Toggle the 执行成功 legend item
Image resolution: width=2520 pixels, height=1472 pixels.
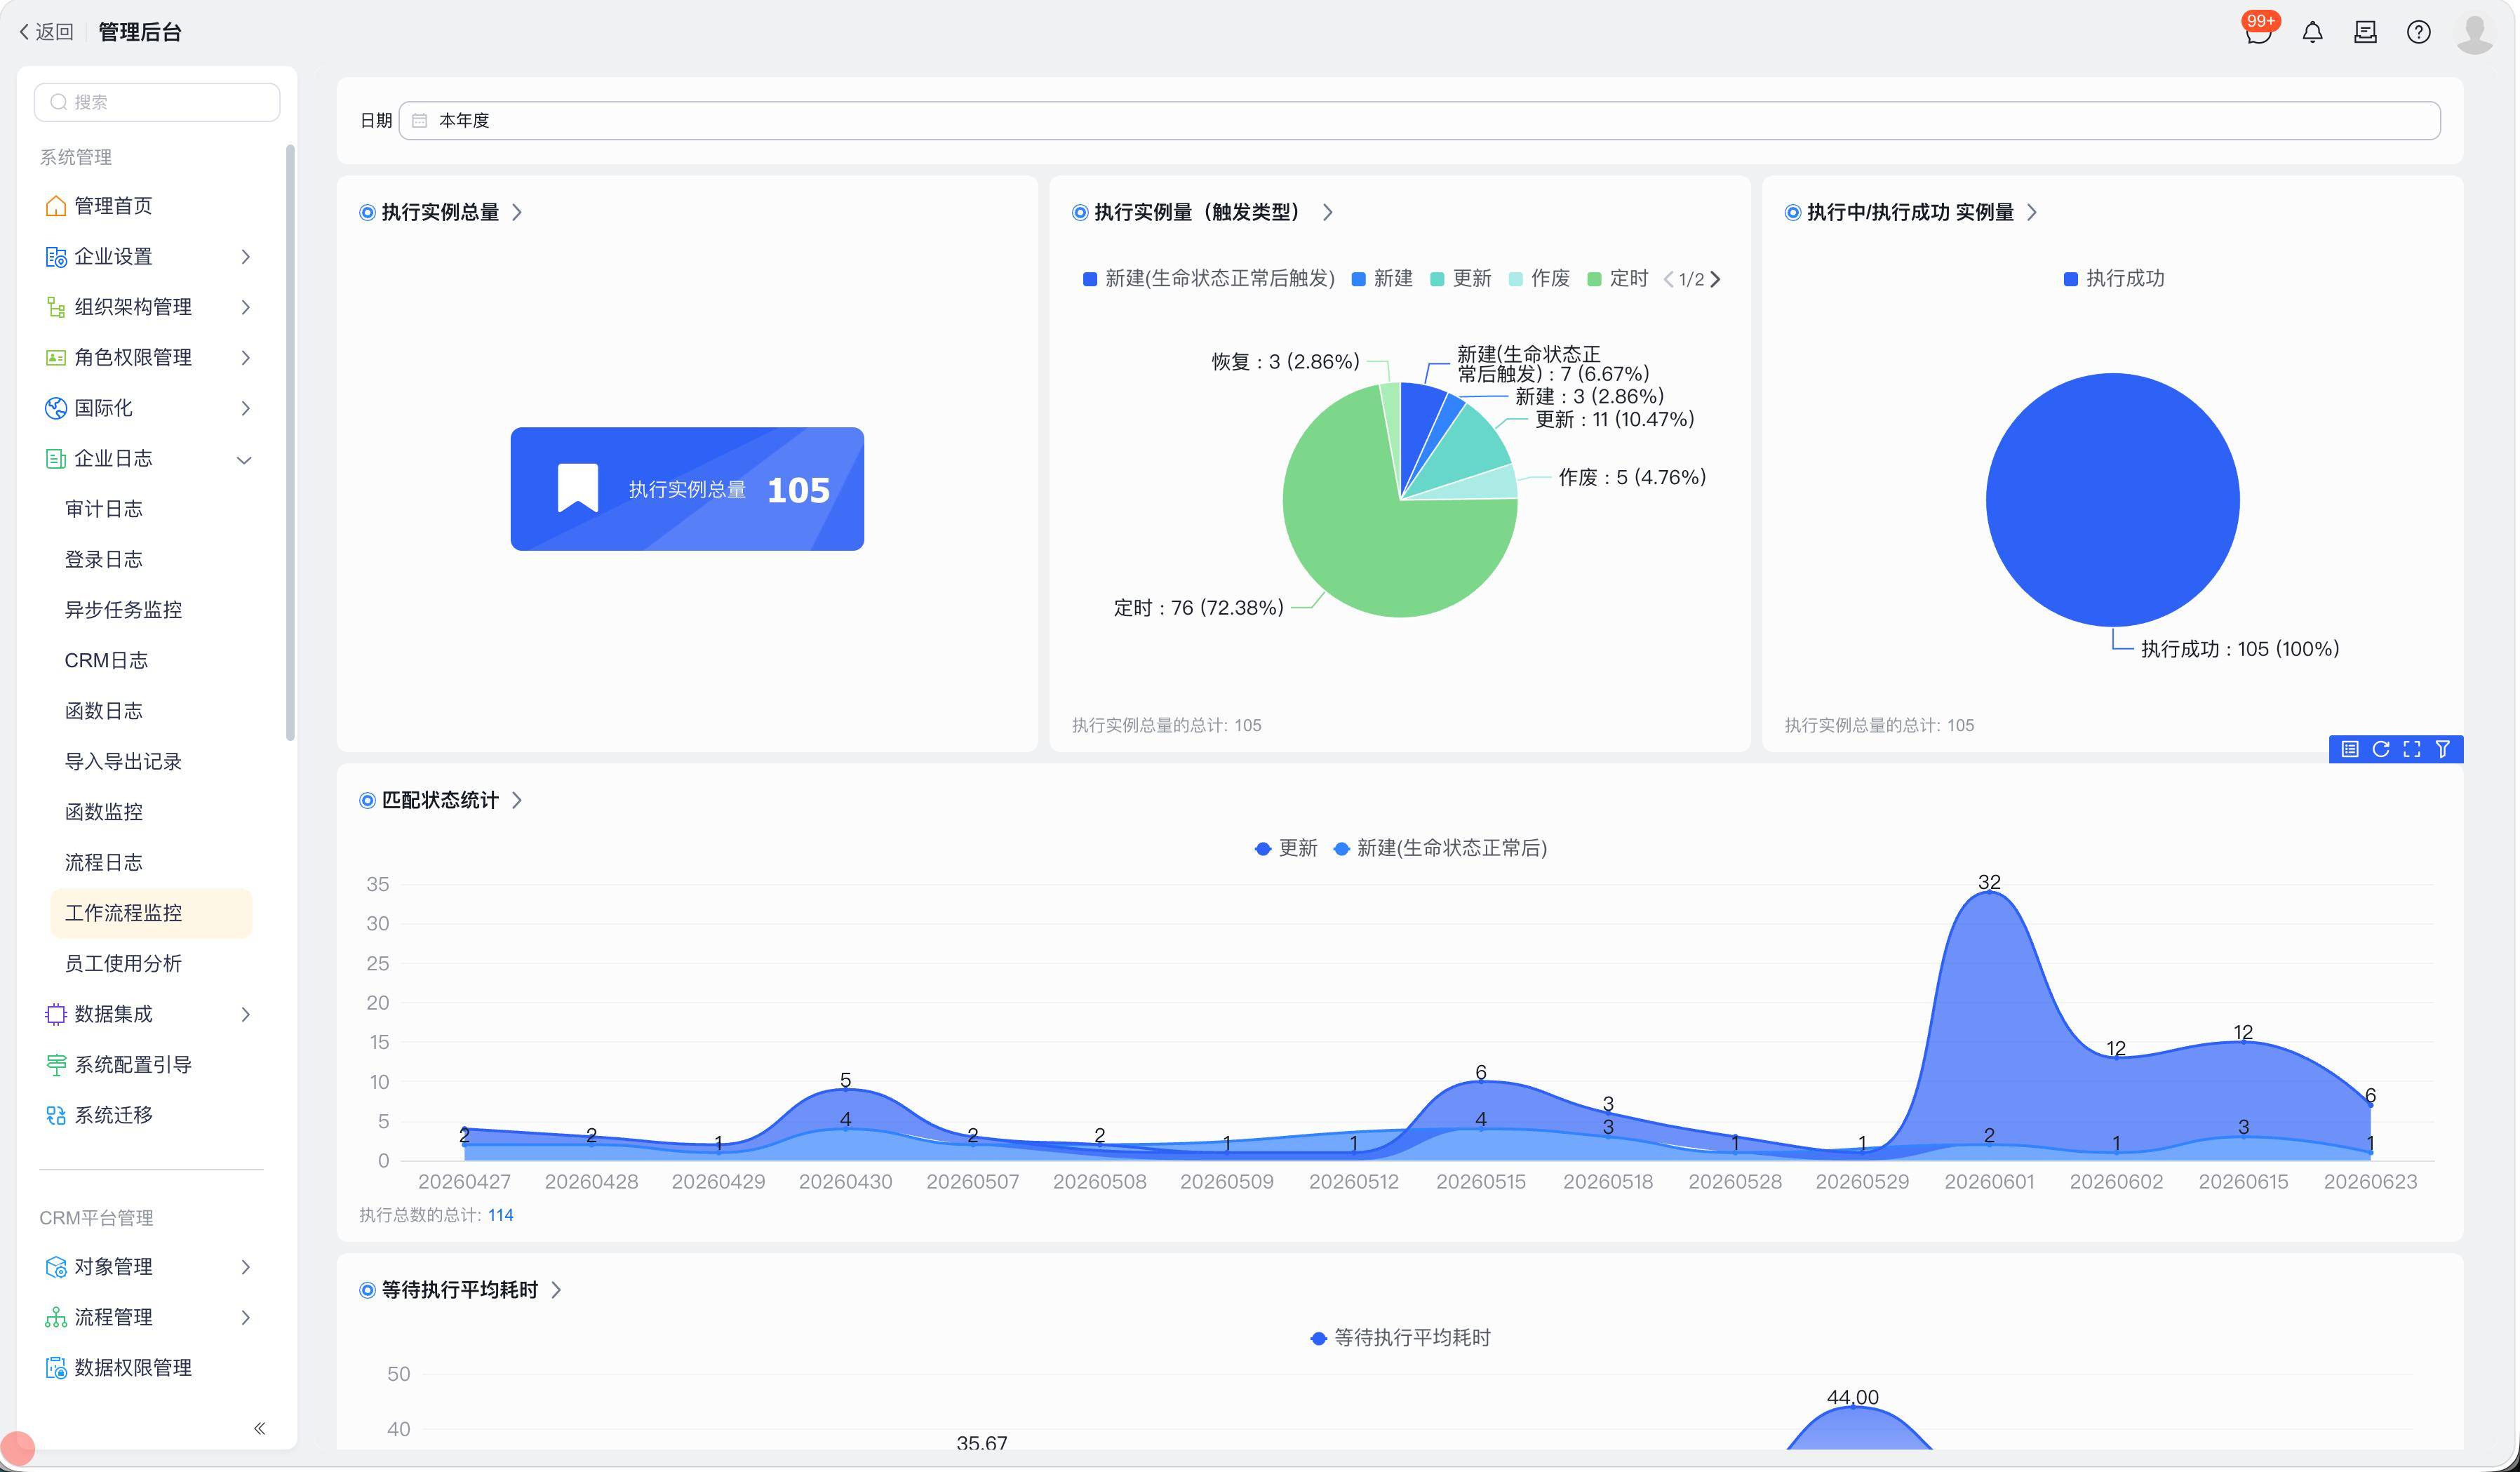(2114, 278)
